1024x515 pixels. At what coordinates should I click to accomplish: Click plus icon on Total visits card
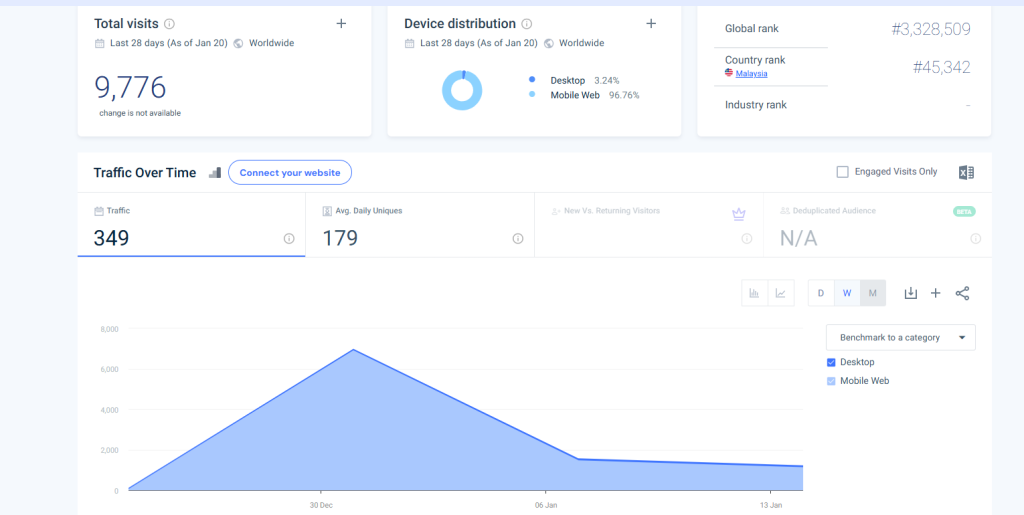[341, 23]
